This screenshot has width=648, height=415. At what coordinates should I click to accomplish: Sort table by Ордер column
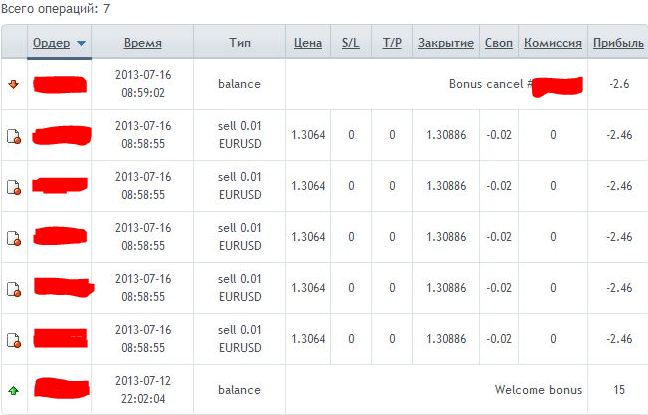[51, 43]
